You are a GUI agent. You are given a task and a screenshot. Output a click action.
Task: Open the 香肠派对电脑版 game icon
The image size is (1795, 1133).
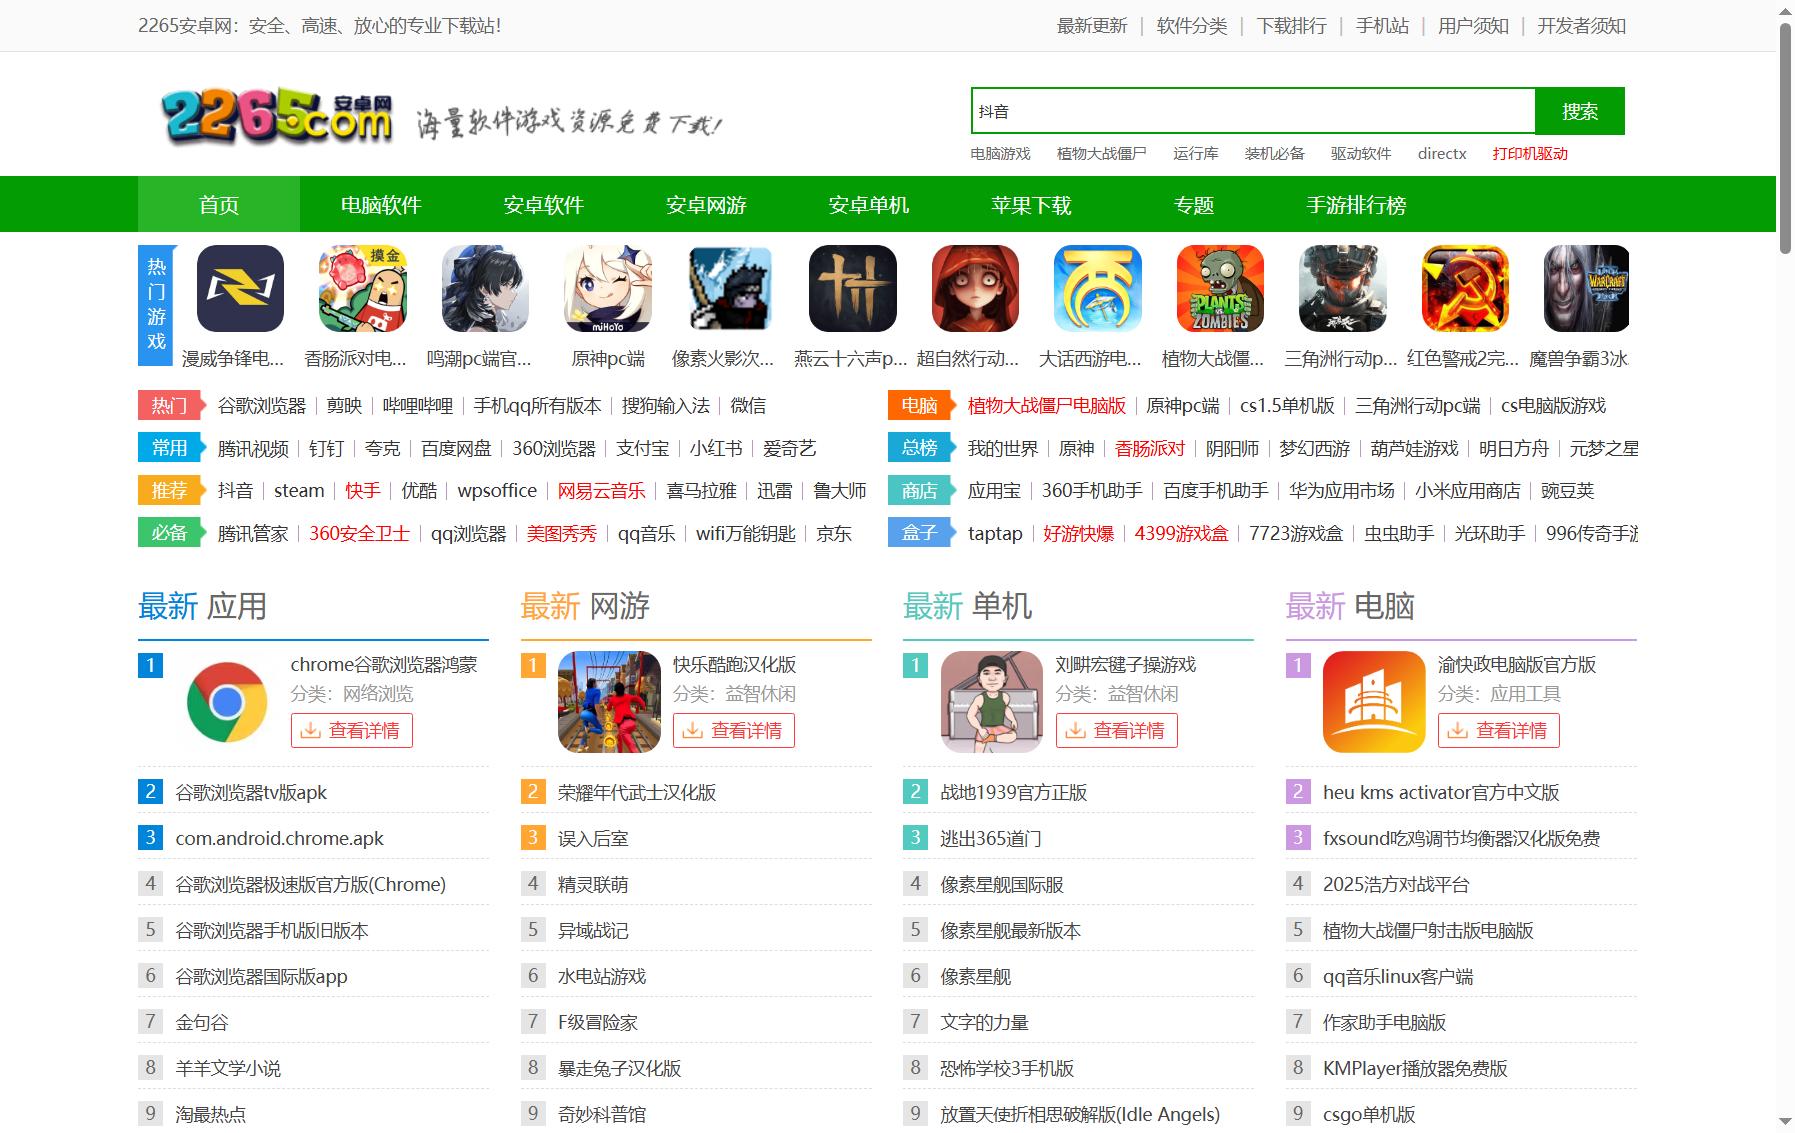(362, 288)
